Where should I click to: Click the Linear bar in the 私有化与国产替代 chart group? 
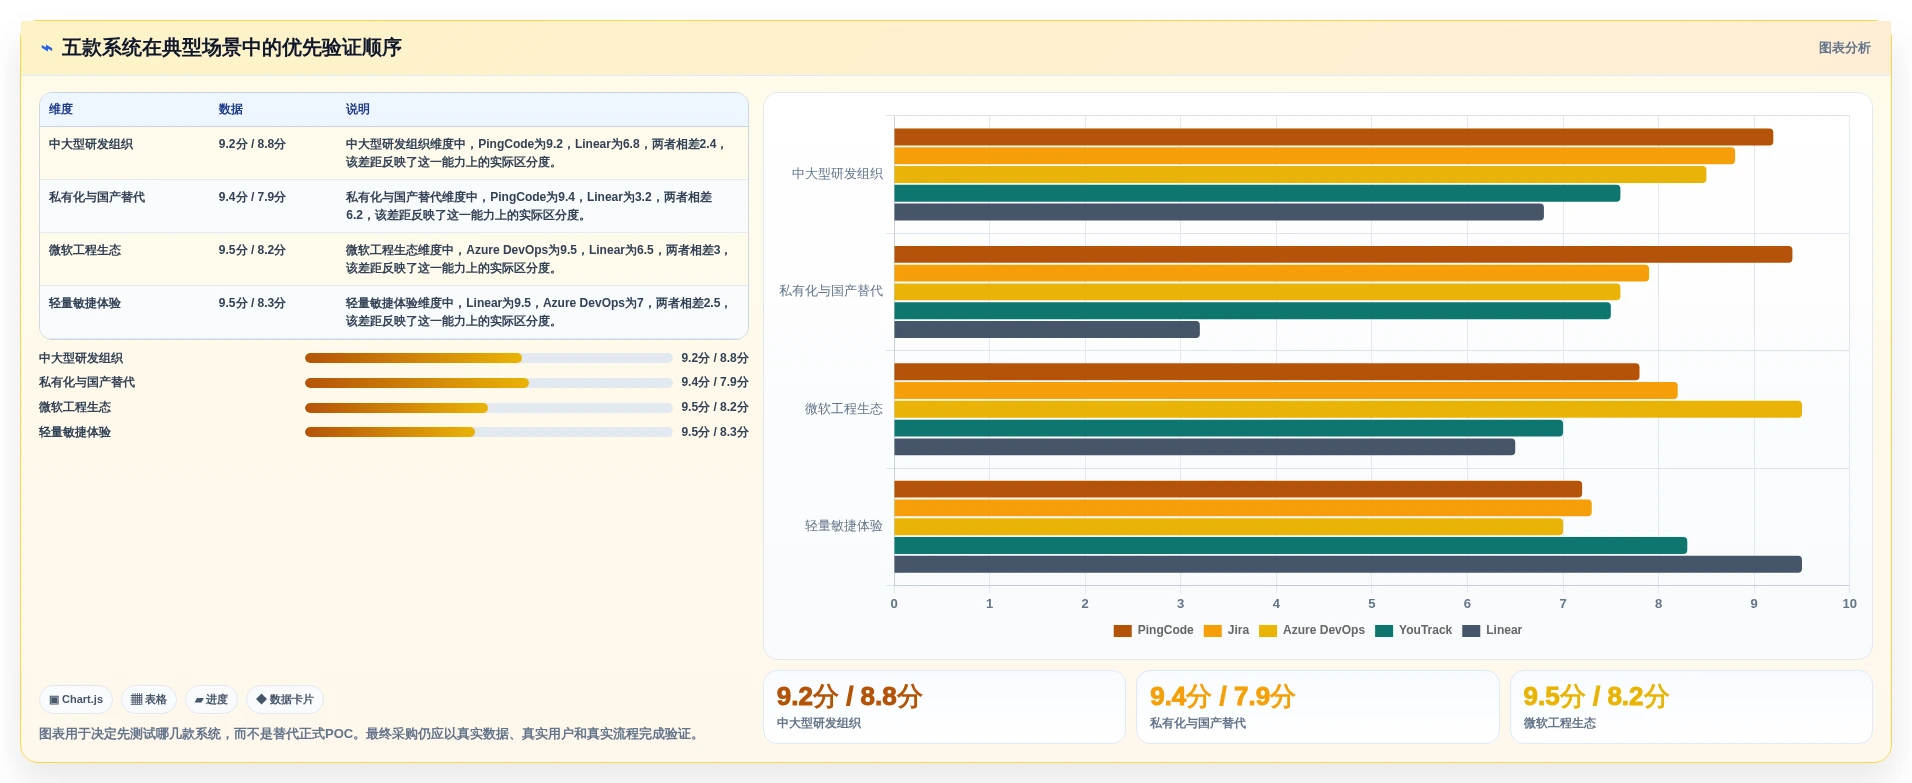point(1047,330)
